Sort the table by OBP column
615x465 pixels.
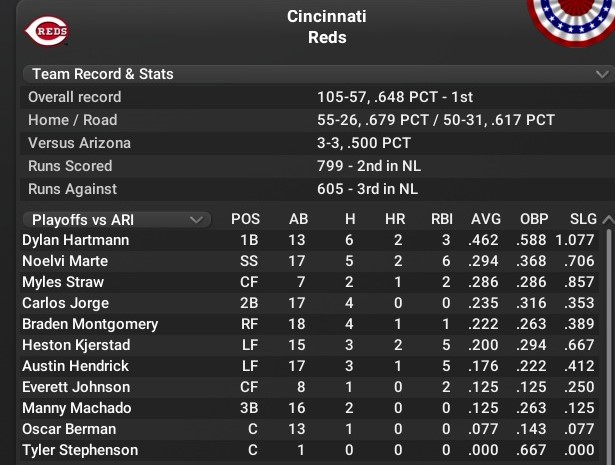pyautogui.click(x=534, y=219)
